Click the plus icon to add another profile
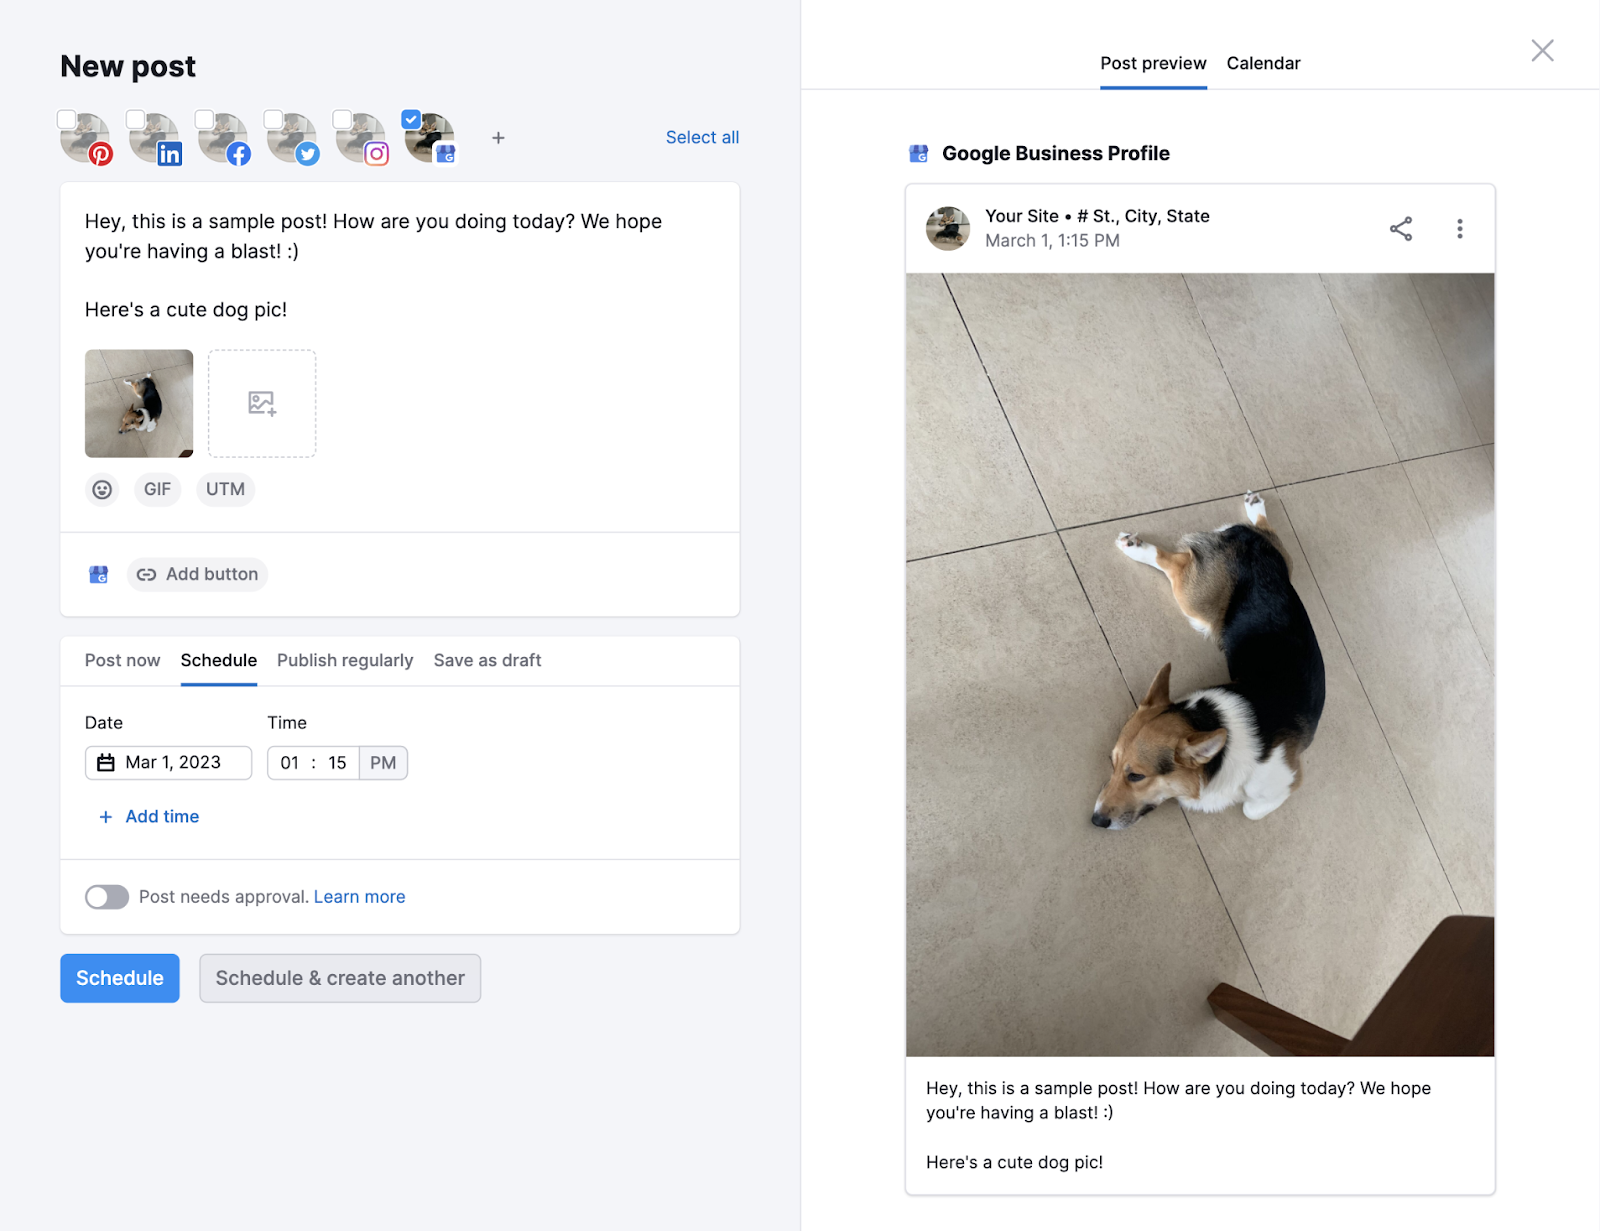Image resolution: width=1600 pixels, height=1231 pixels. 498,138
